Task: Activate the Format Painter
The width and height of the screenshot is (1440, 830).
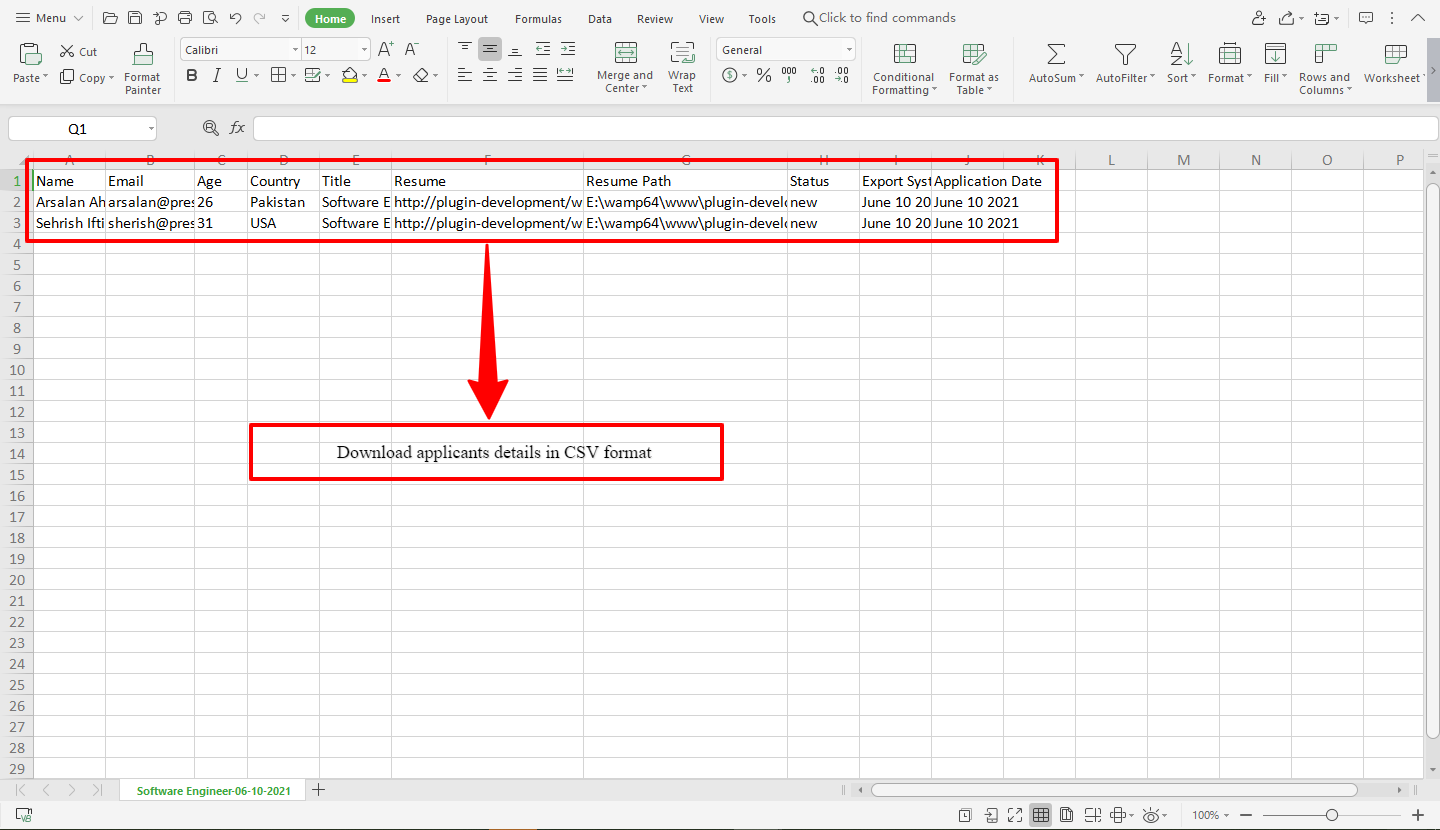Action: [x=142, y=63]
